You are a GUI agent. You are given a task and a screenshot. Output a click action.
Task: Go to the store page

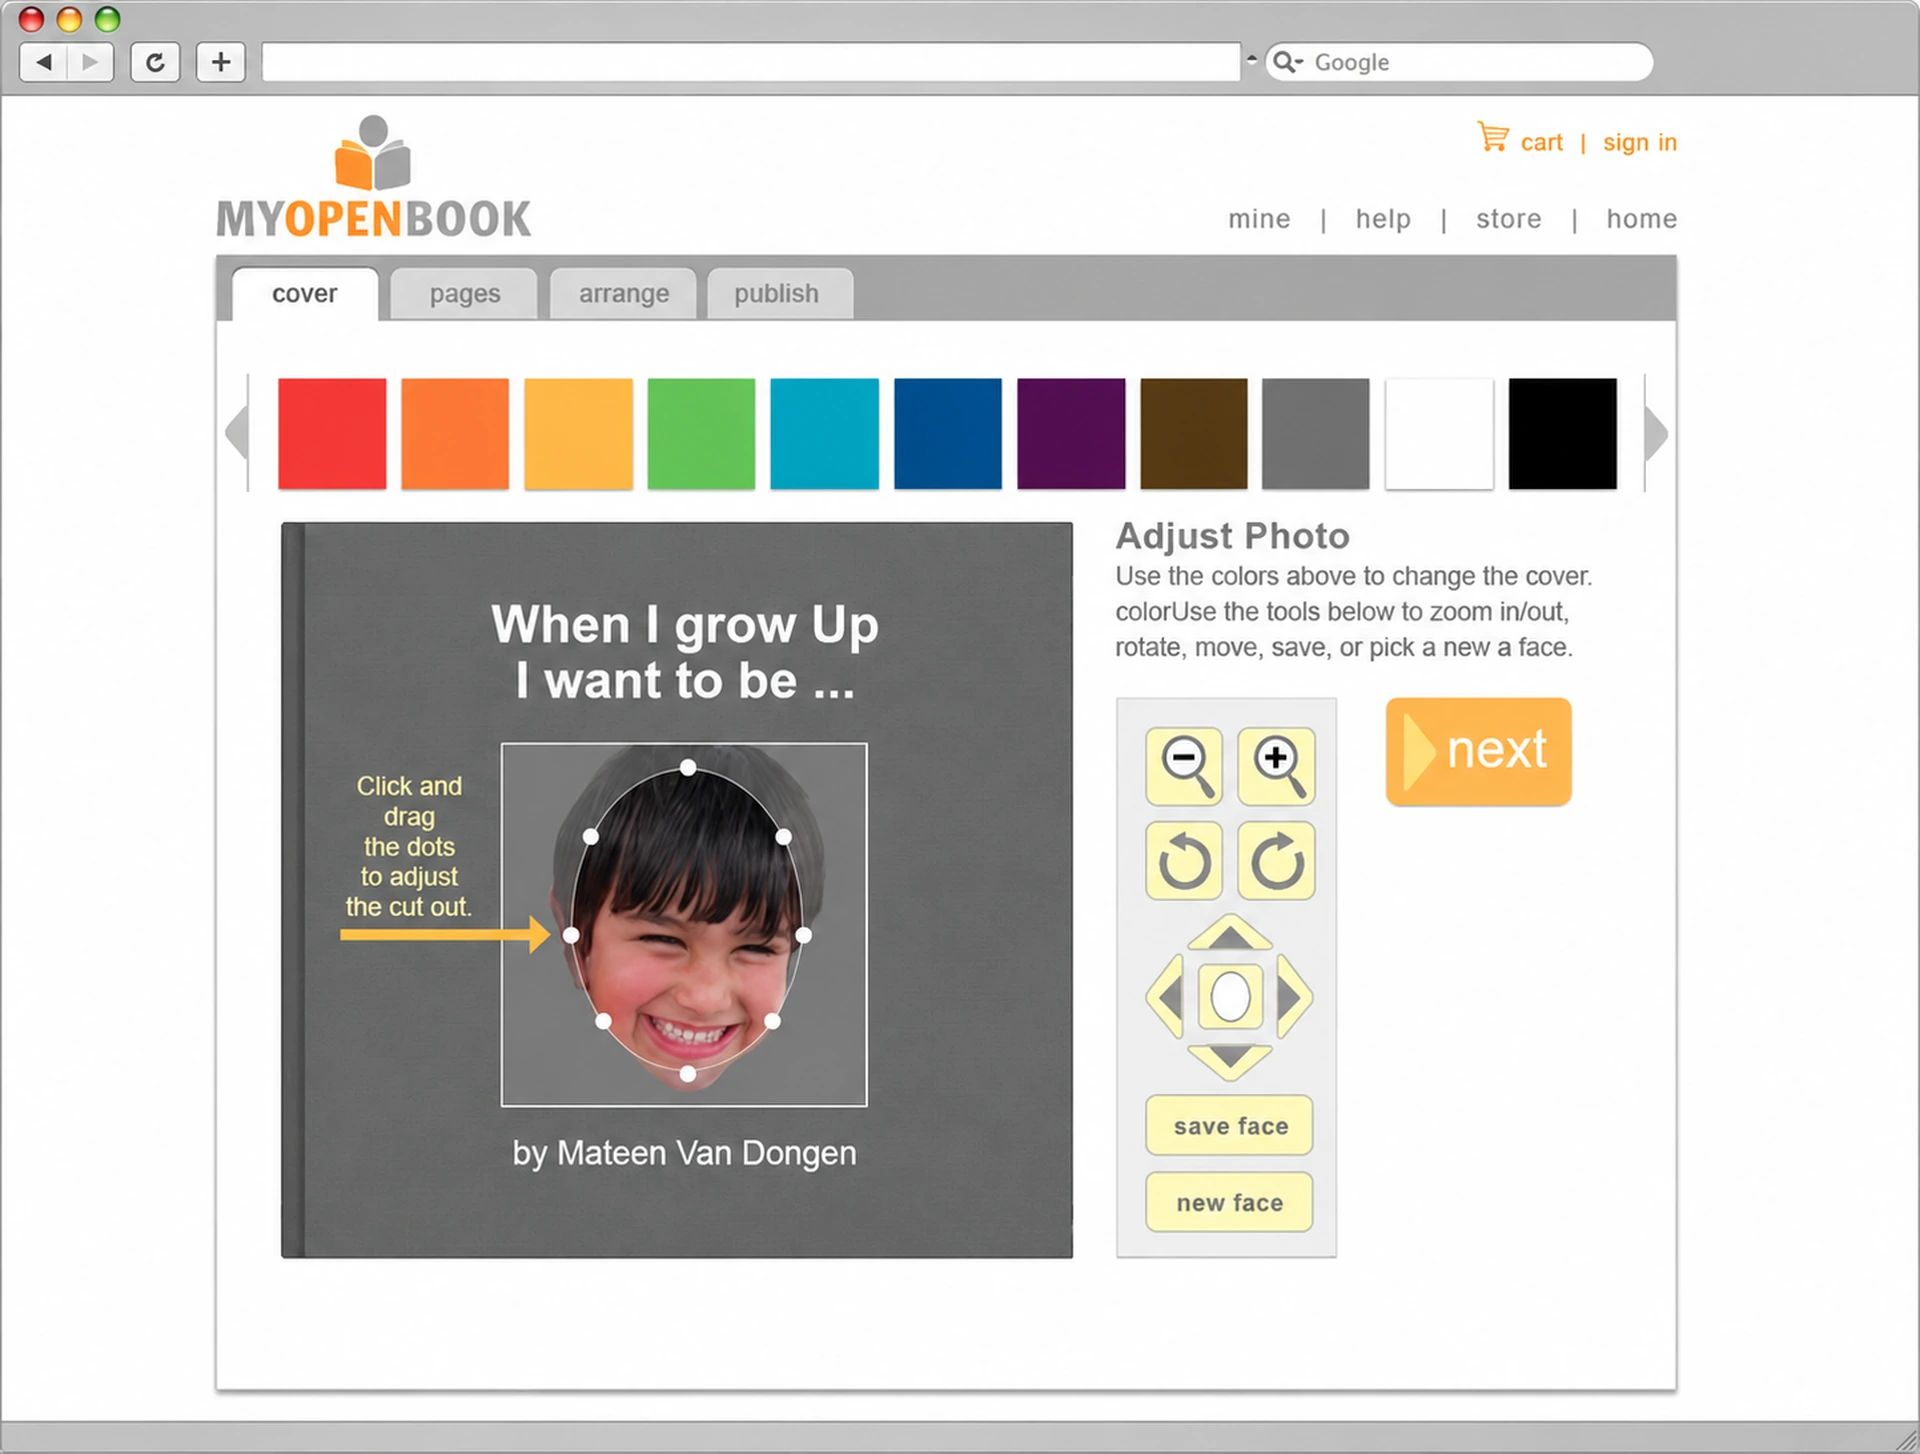1509,219
